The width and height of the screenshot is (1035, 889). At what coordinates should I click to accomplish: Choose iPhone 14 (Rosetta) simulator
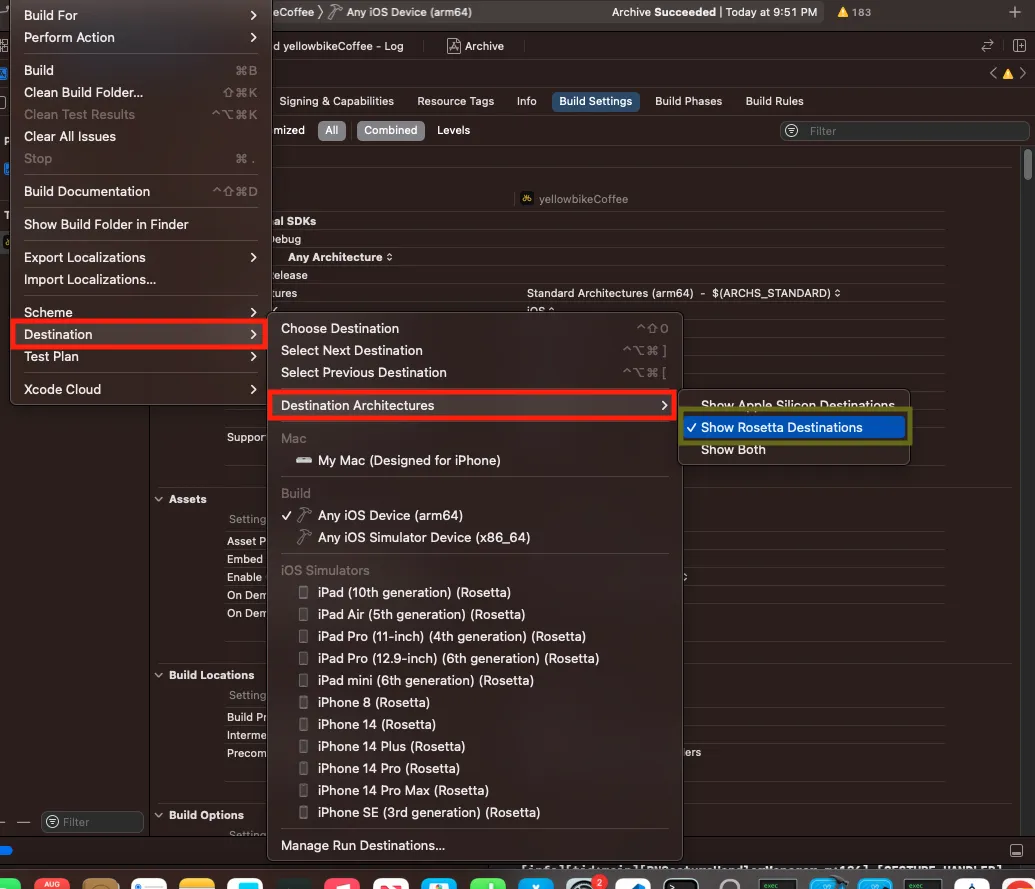tap(474, 725)
